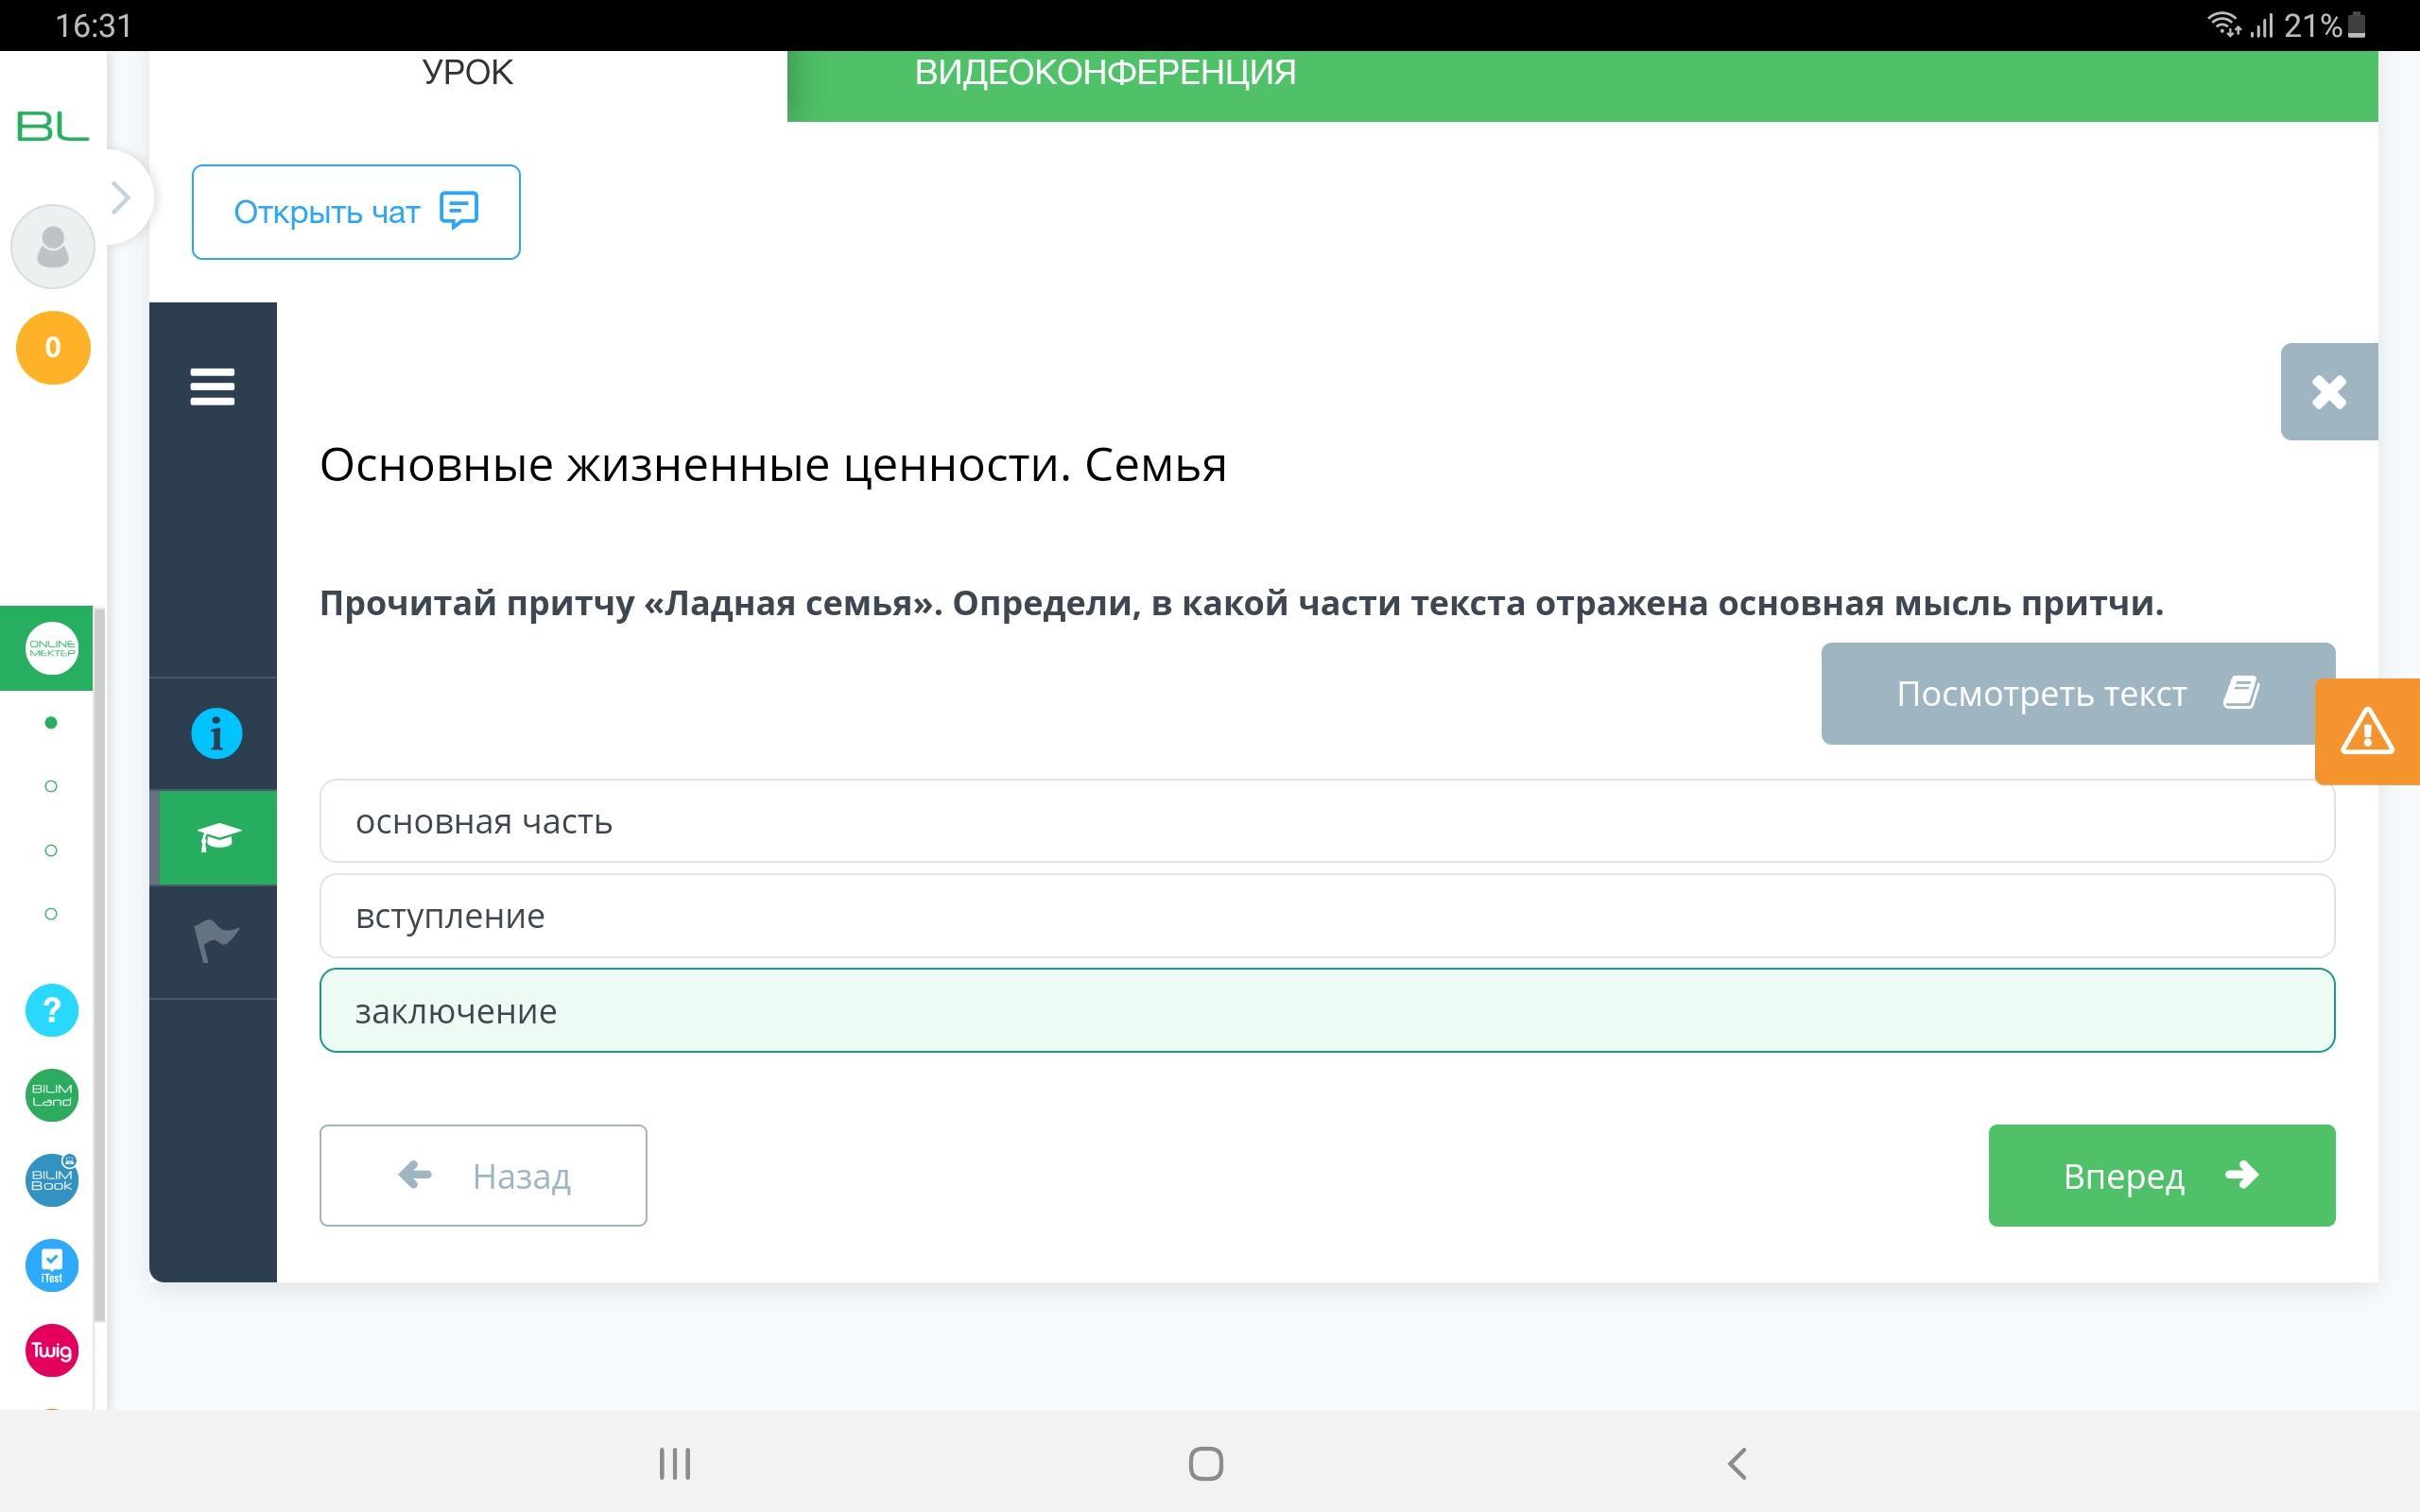Screen dimensions: 2420x1512
Task: Open the hamburger menu in lesson sidebar
Action: [212, 387]
